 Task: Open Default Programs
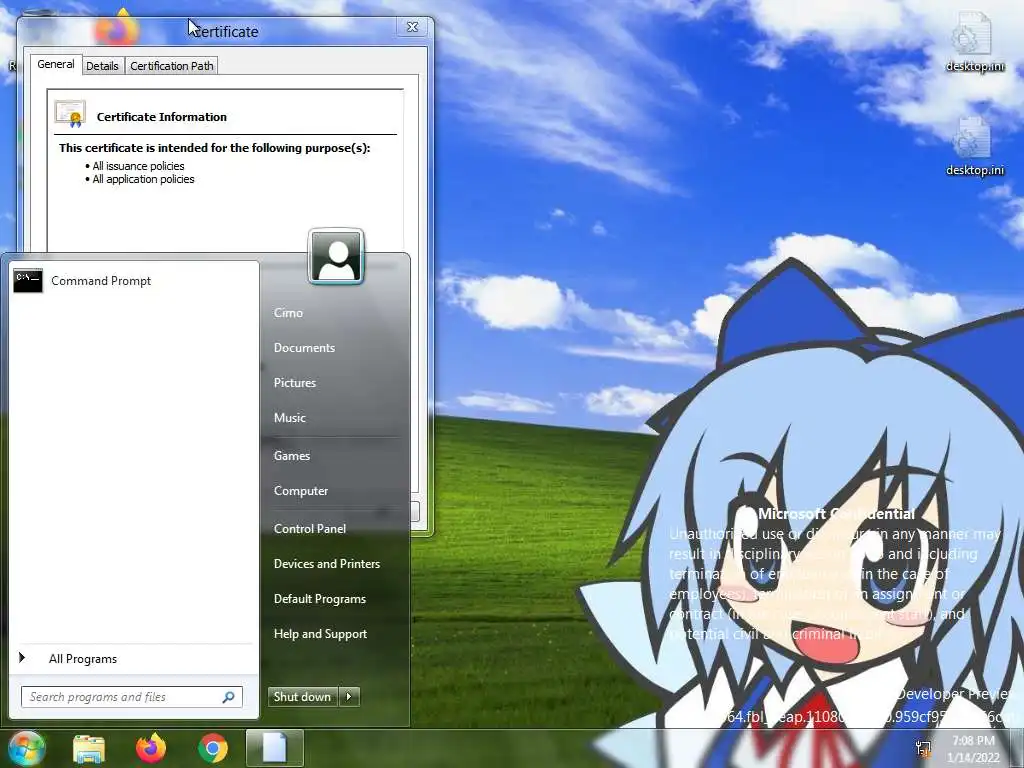319,599
